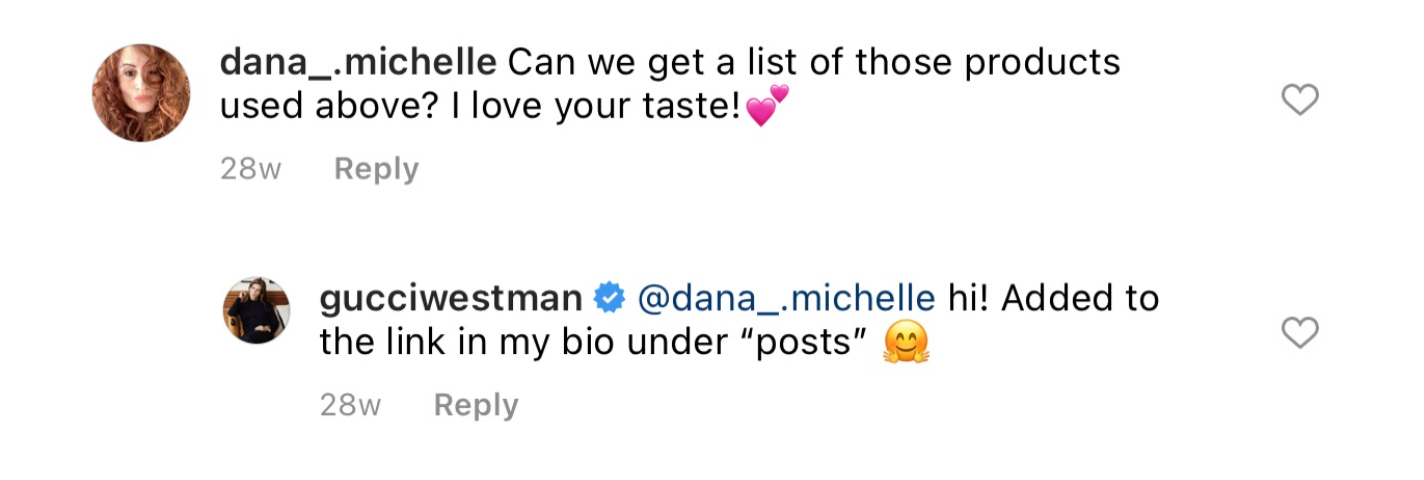This screenshot has width=1424, height=480.
Task: Click the 28w timestamp under dana's comment
Action: coord(250,169)
